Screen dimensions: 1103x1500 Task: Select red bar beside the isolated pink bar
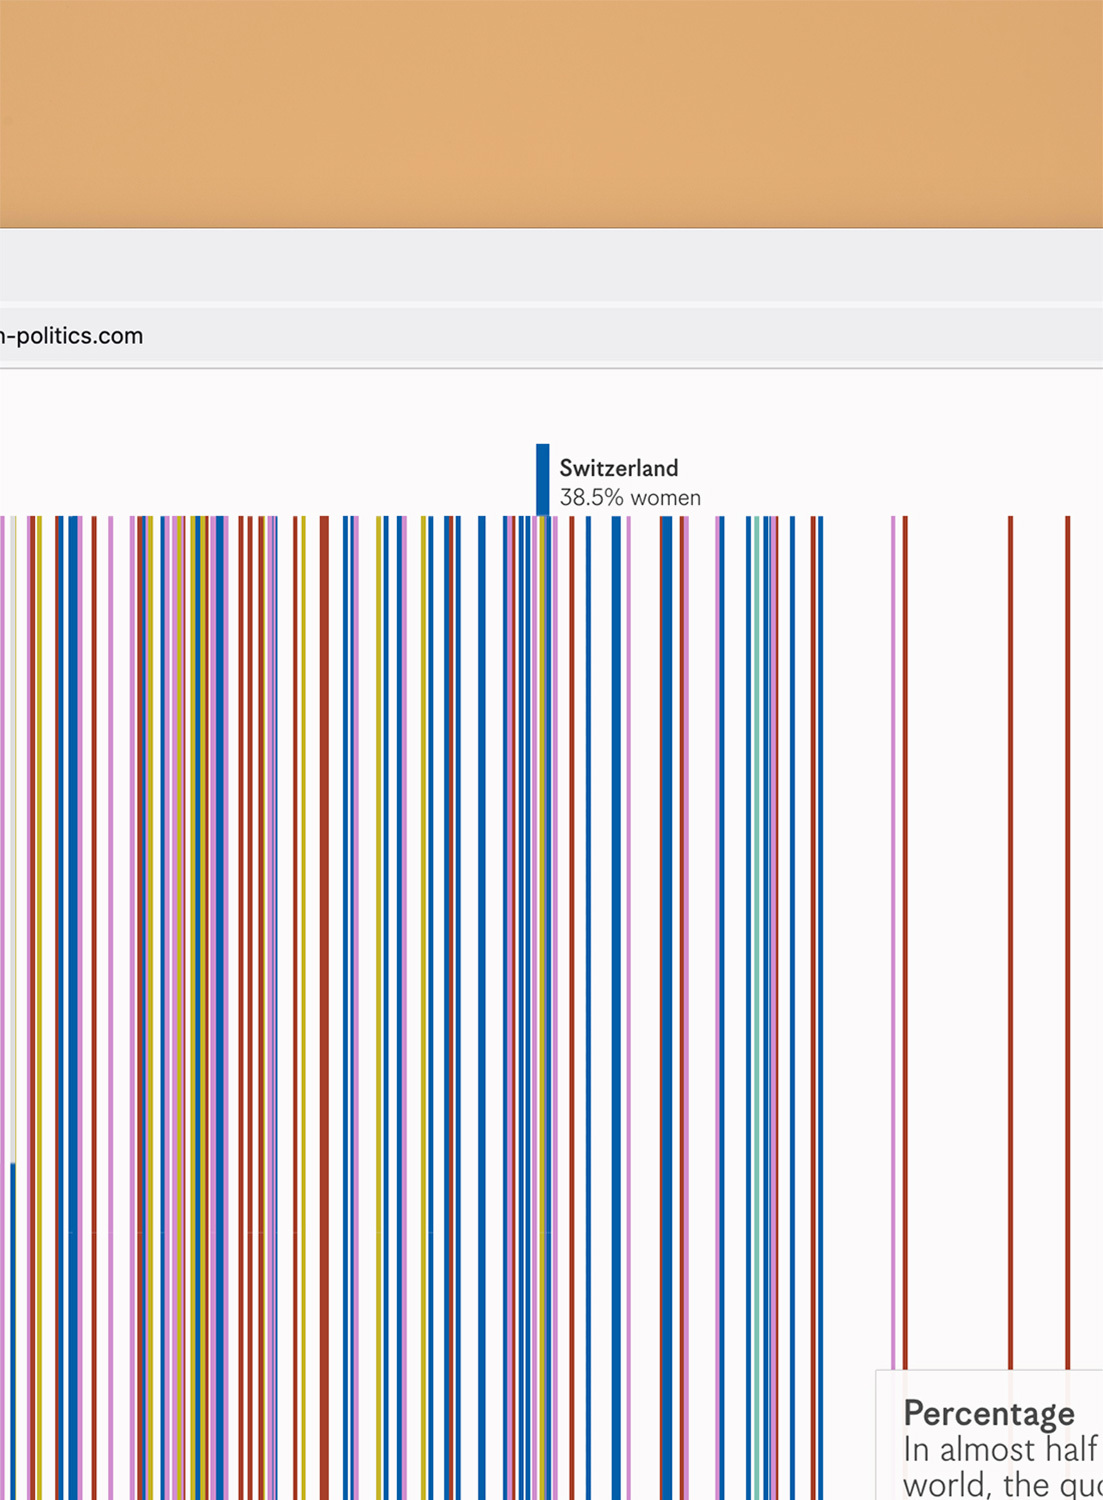[x=905, y=900]
